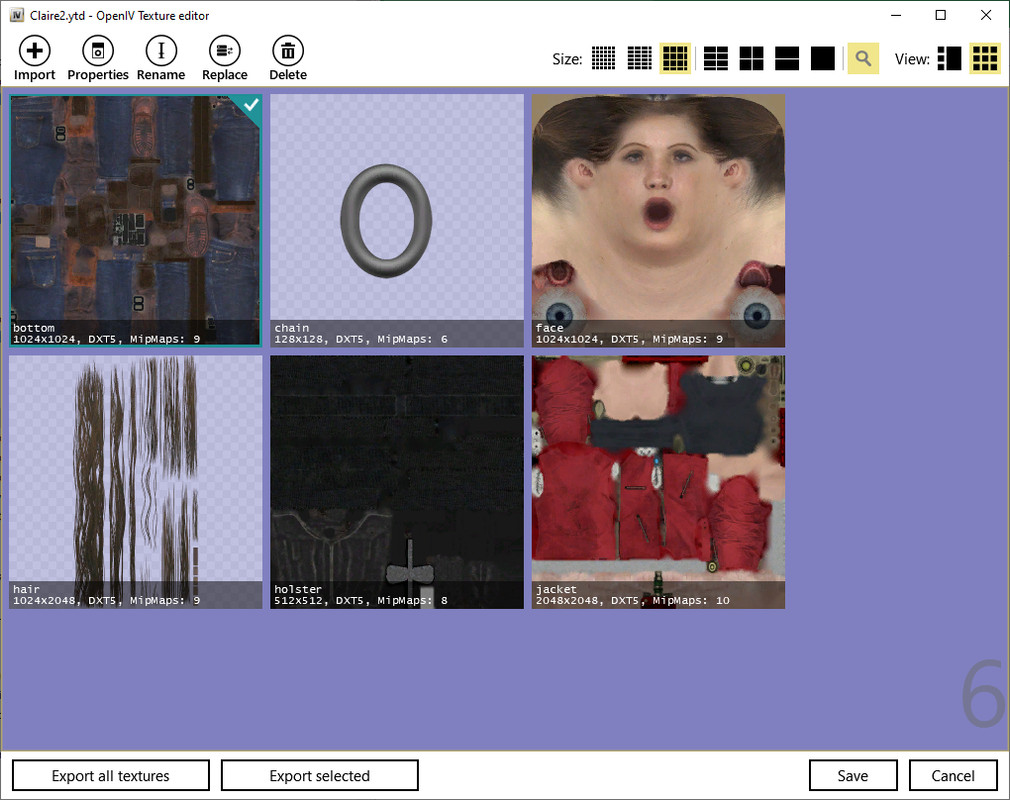Switch to the fourth thumbnail size option
The width and height of the screenshot is (1010, 800).
716,59
